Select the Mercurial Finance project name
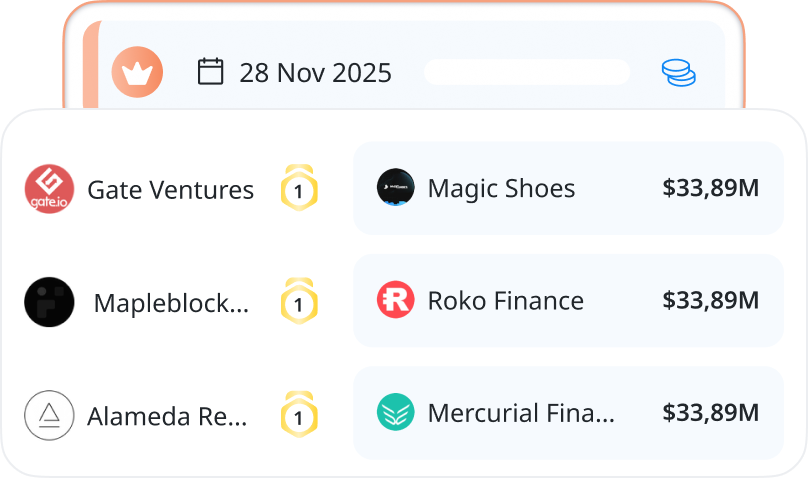This screenshot has height=480, width=808. point(521,412)
